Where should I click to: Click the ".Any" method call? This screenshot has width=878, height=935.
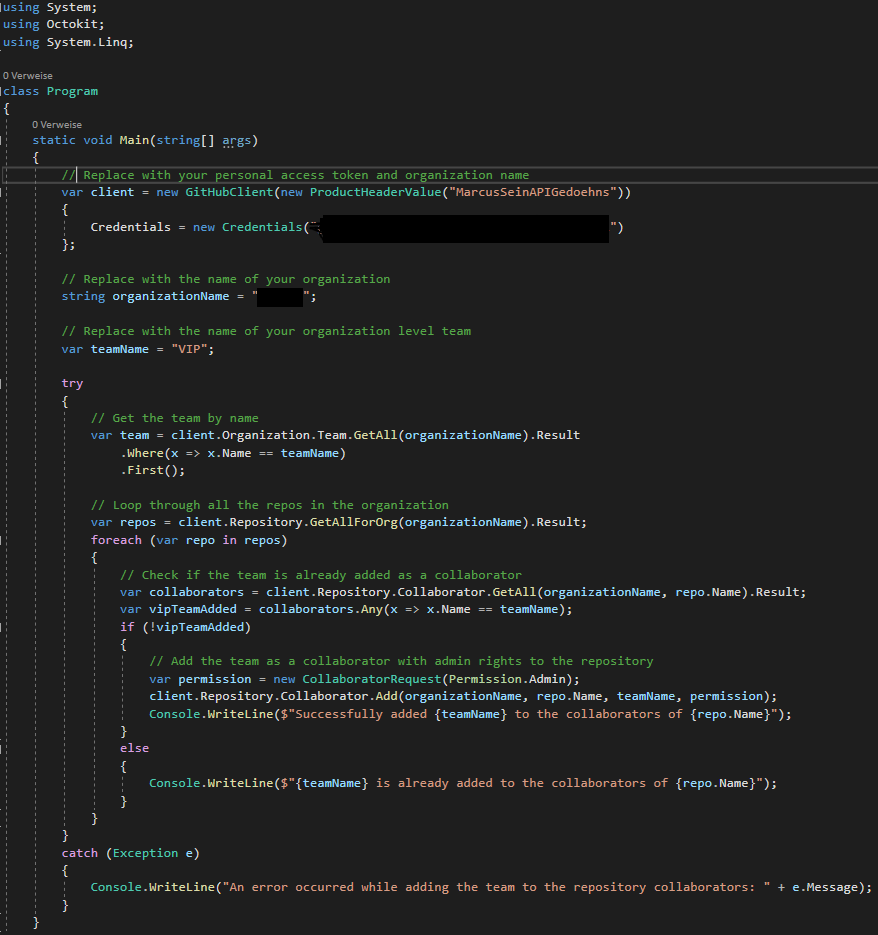point(369,609)
